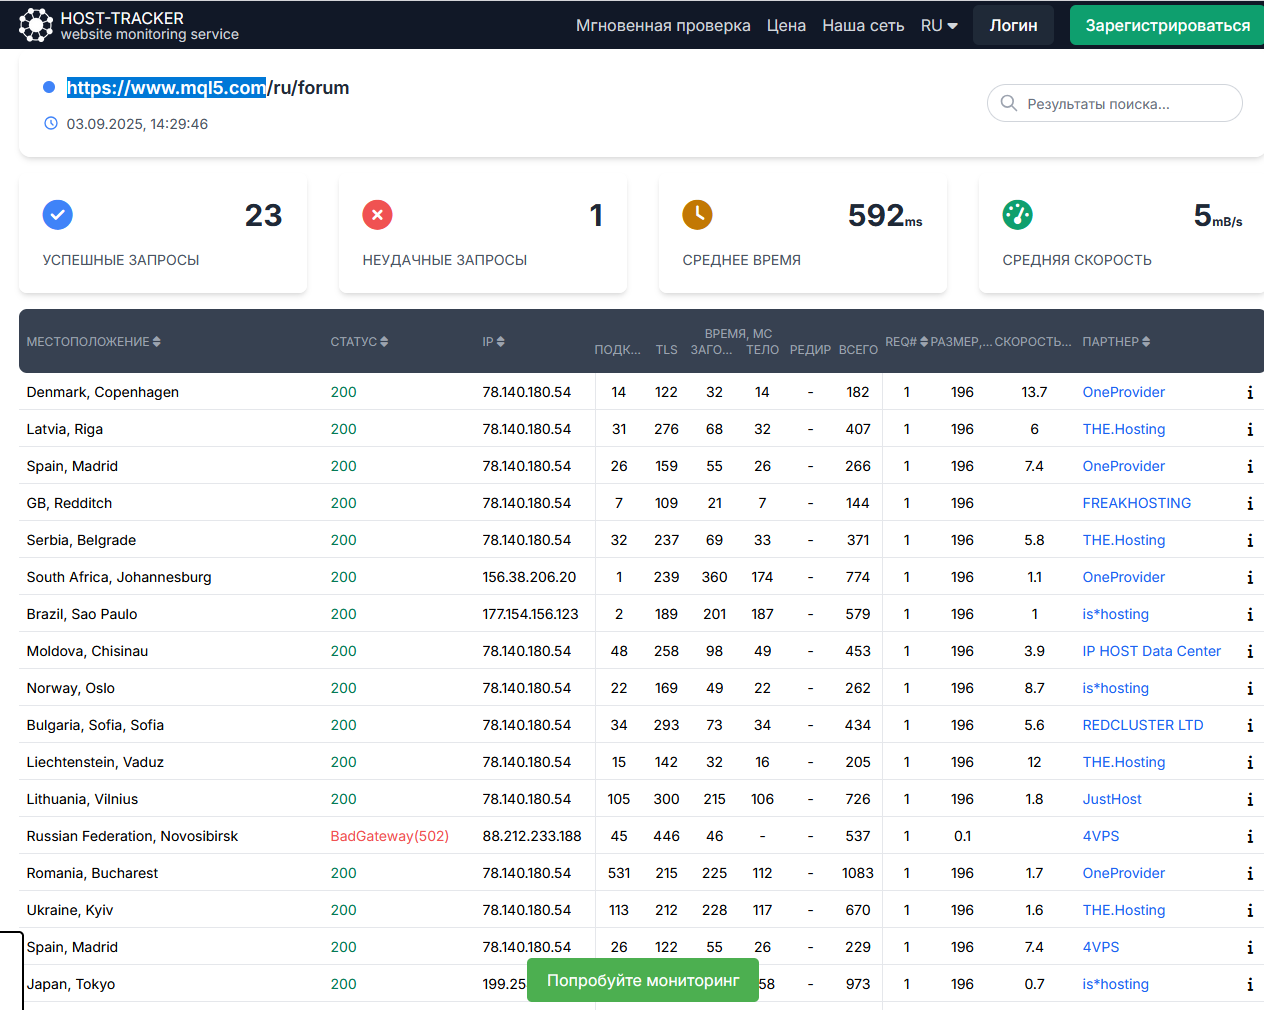Focus the Результаты поиска search field
The image size is (1264, 1010).
[1115, 103]
